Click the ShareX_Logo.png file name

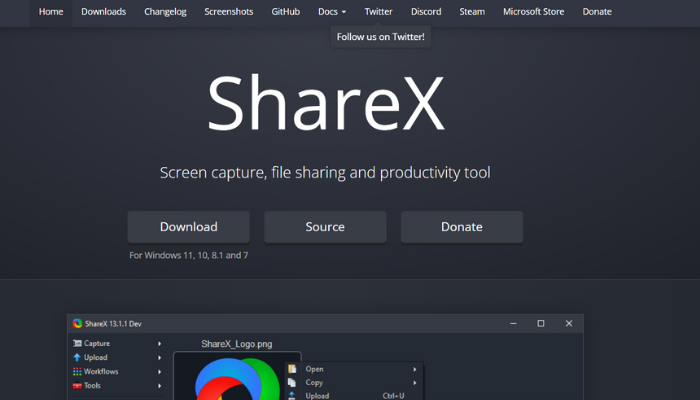237,344
